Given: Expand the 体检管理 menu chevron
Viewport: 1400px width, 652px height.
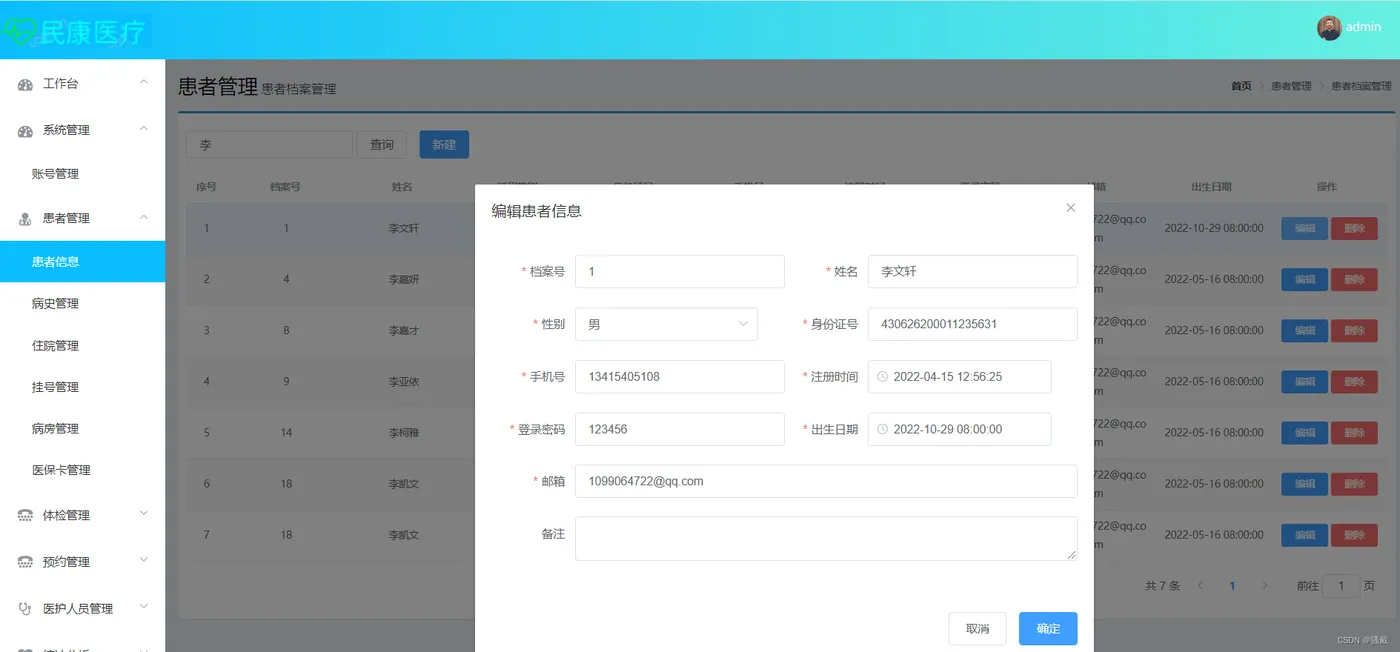Looking at the screenshot, I should (x=144, y=513).
